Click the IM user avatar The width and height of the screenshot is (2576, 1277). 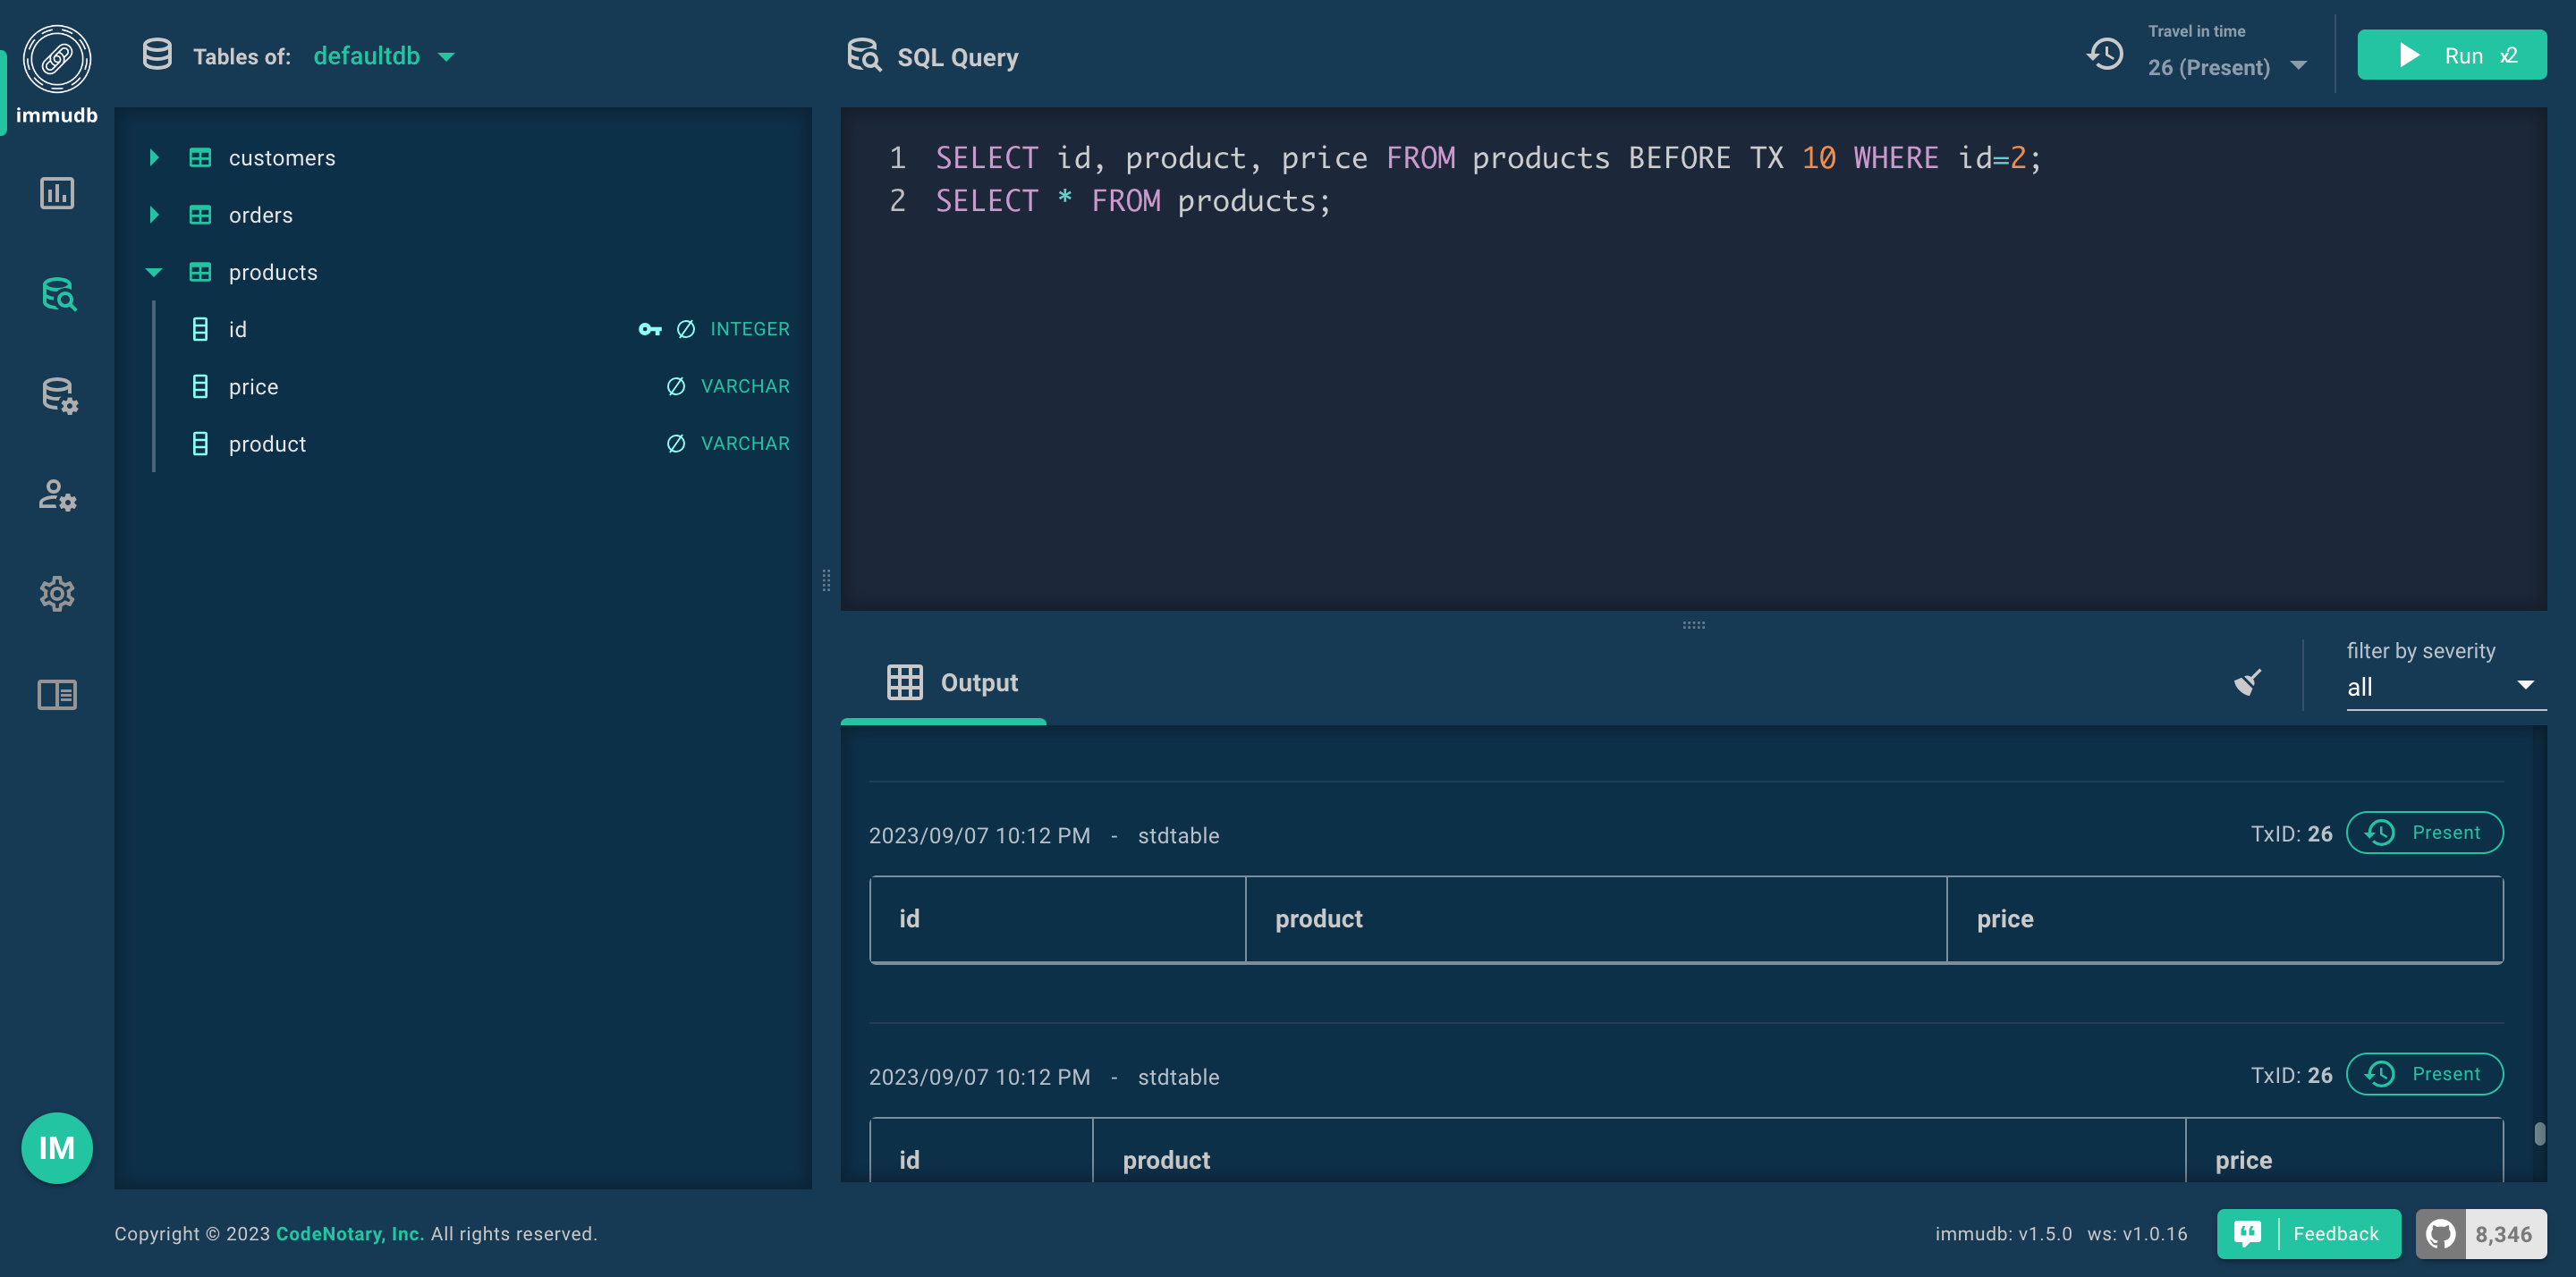pos(57,1147)
